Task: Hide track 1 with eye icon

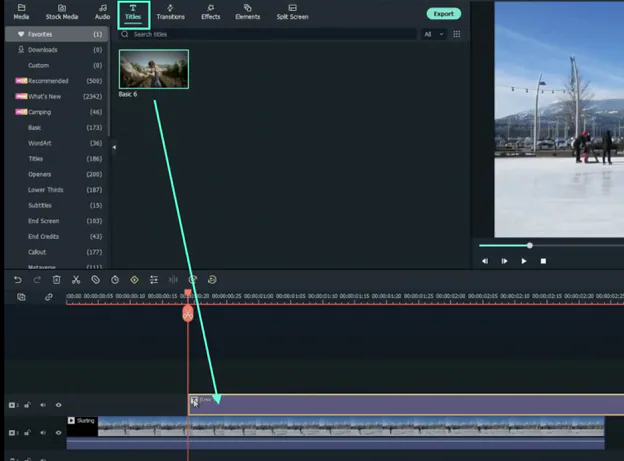Action: (x=58, y=433)
